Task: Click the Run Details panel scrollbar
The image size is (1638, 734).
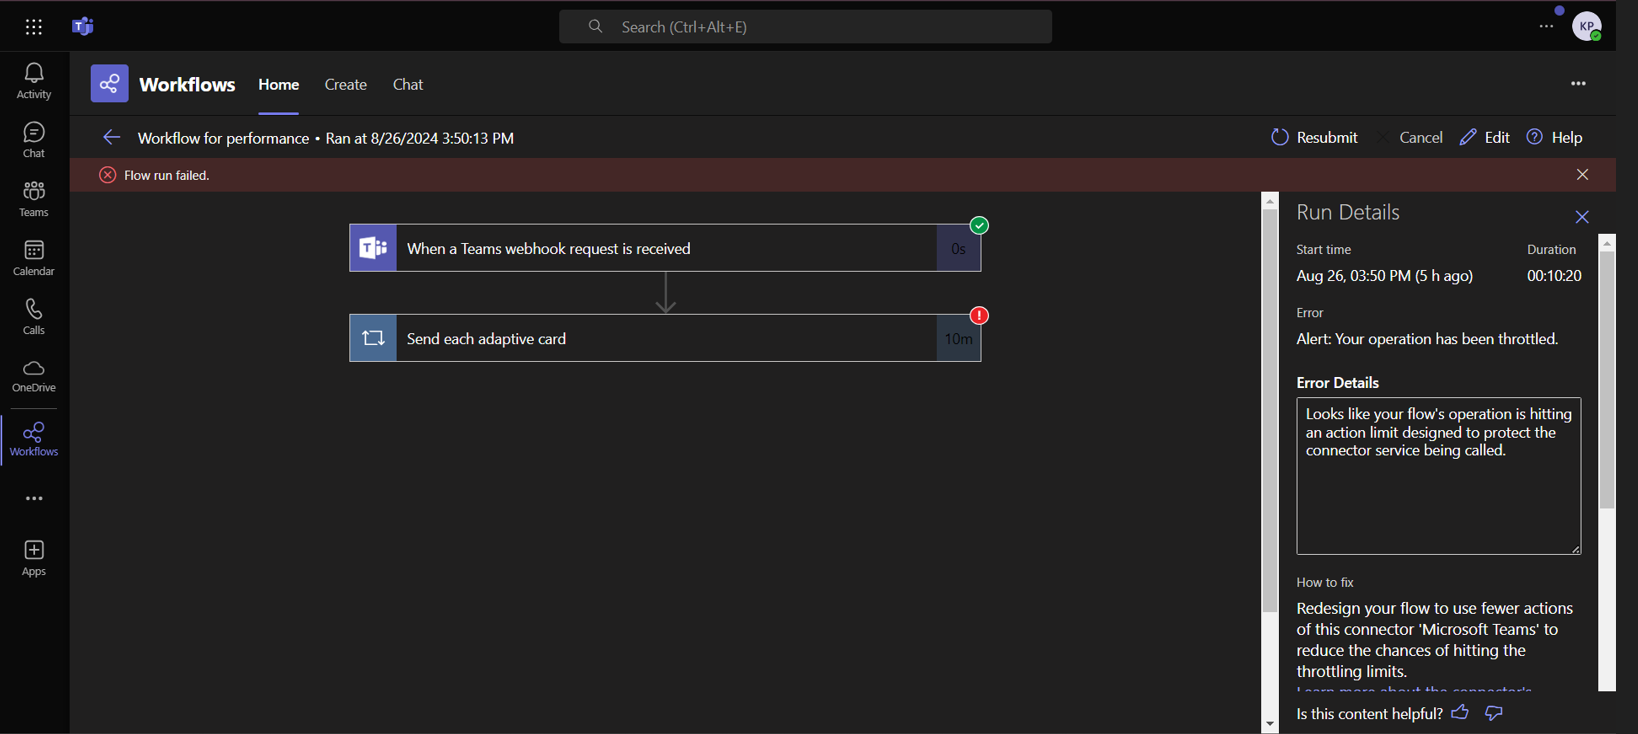Action: click(1607, 380)
